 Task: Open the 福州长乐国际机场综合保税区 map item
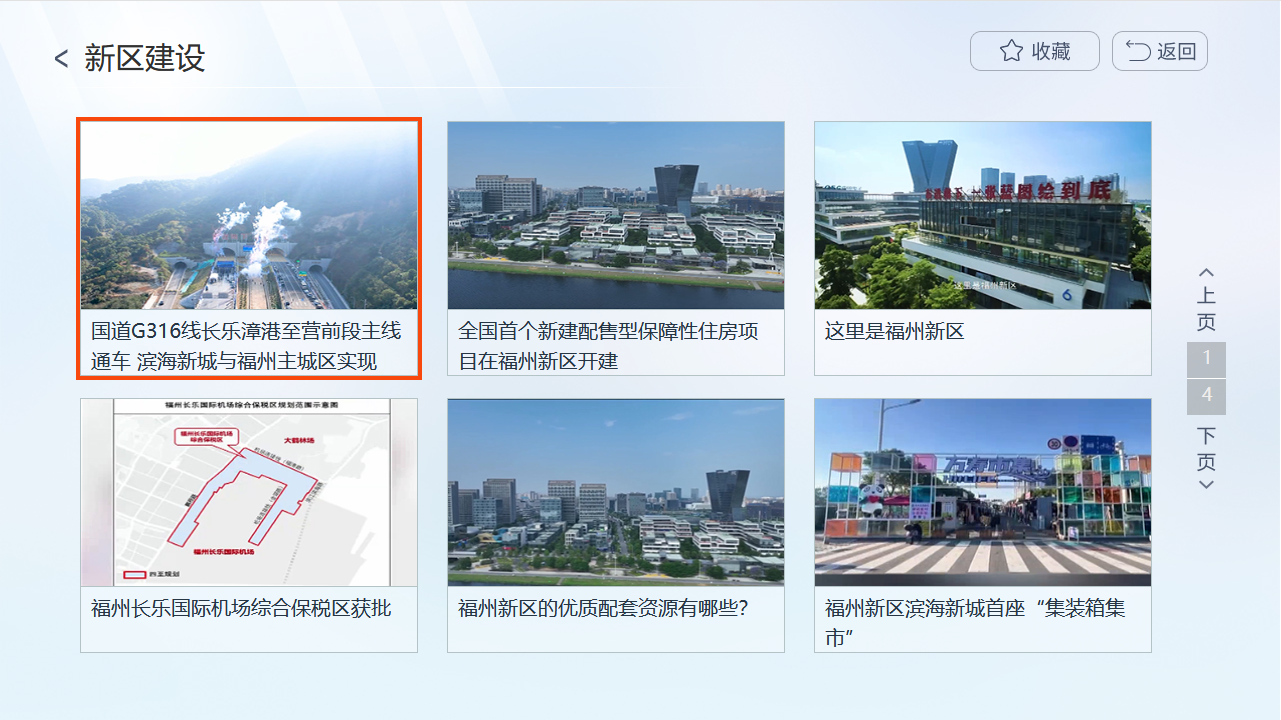point(248,492)
